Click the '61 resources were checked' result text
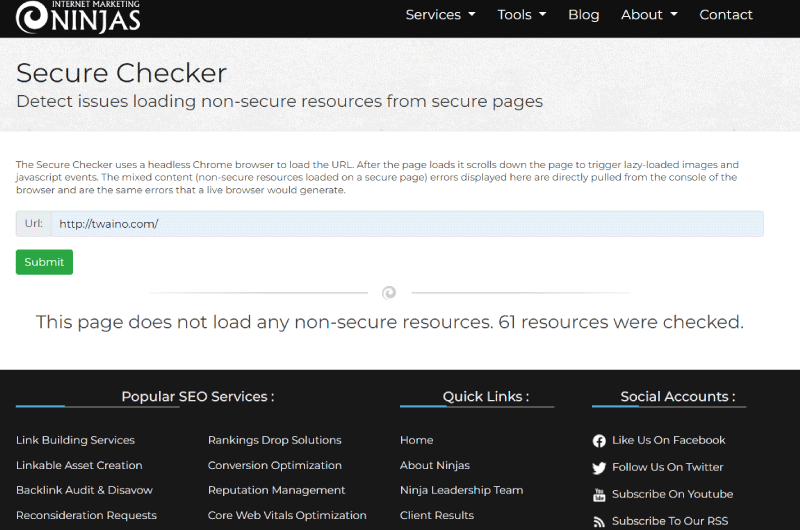The width and height of the screenshot is (800, 530). 621,322
